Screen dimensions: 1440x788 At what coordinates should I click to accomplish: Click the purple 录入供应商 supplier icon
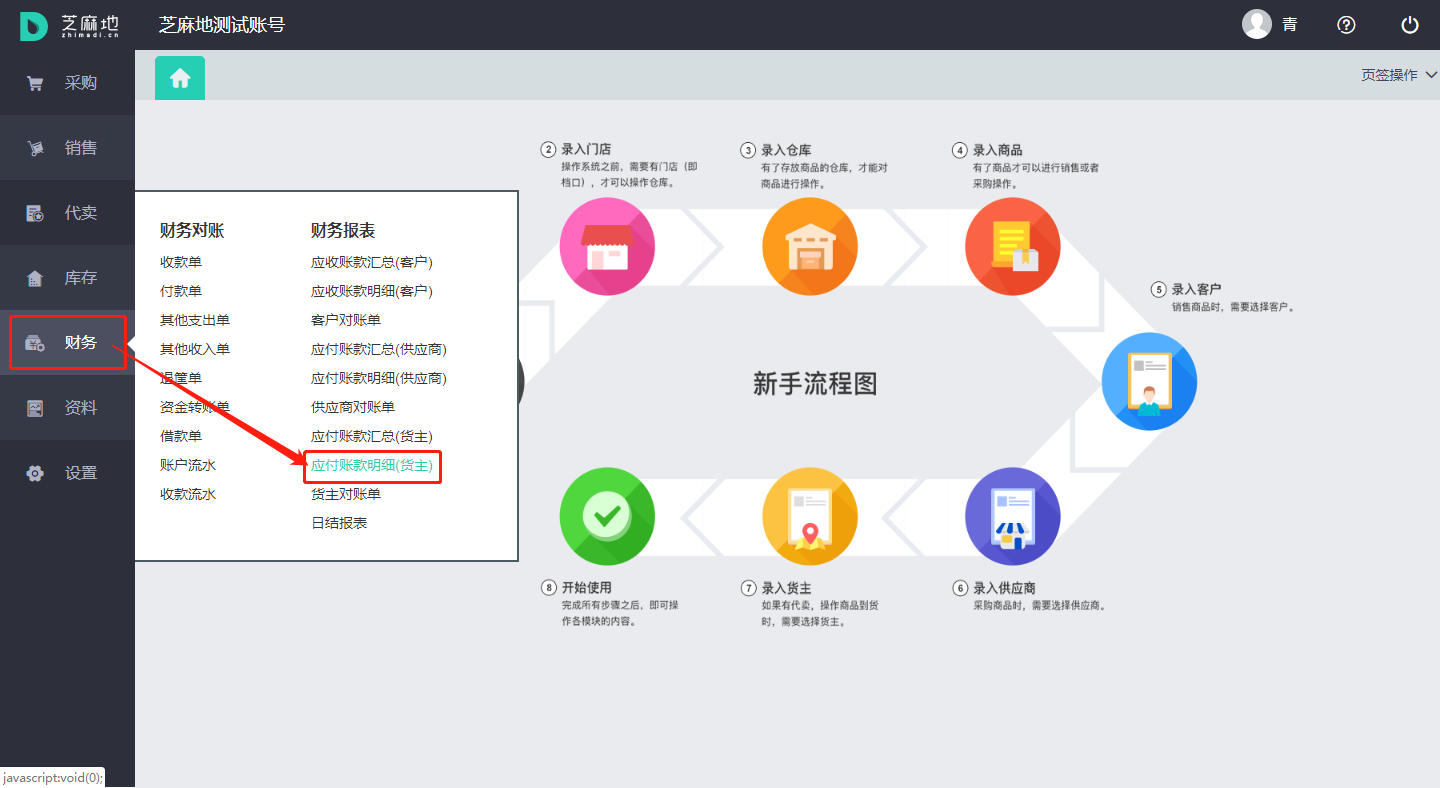[1012, 517]
